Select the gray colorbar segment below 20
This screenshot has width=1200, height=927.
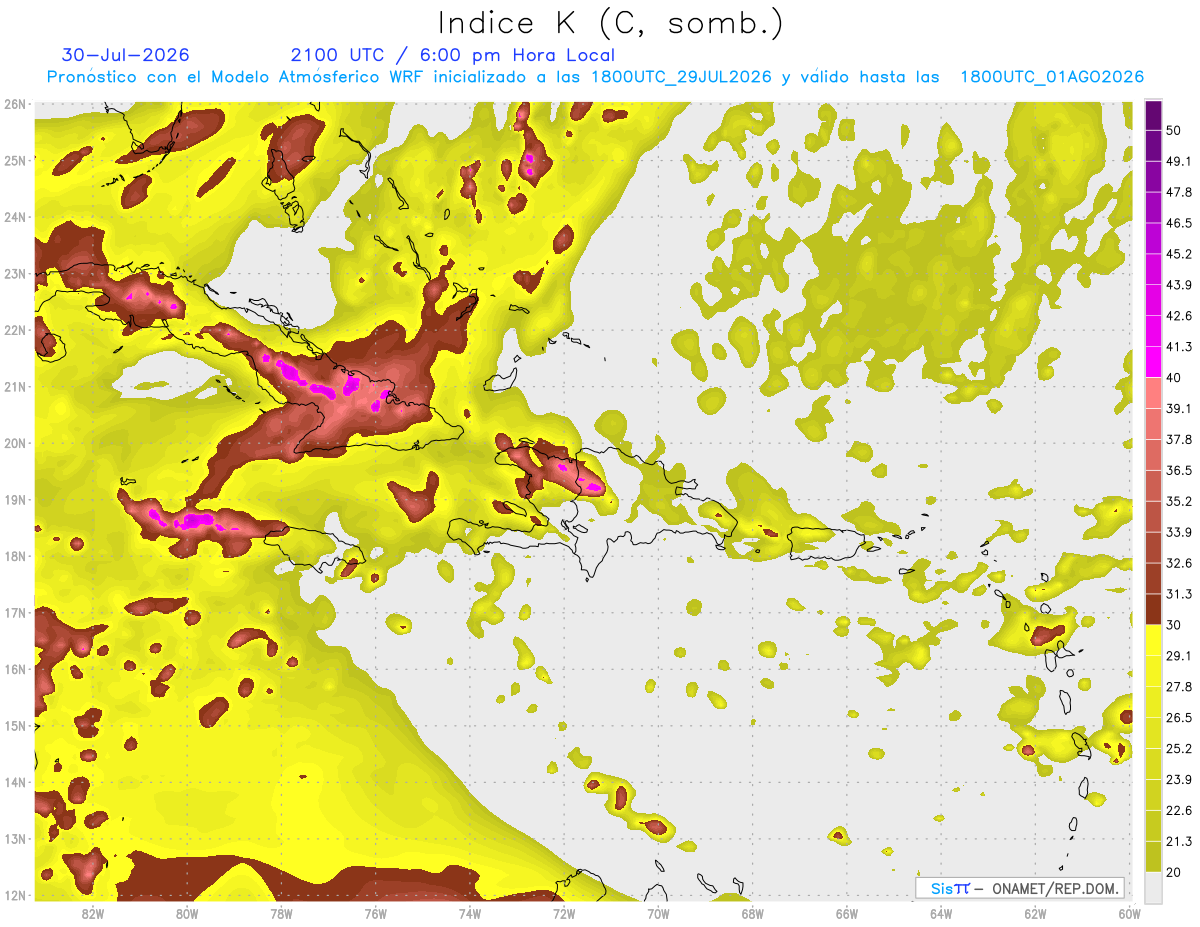(x=1153, y=887)
